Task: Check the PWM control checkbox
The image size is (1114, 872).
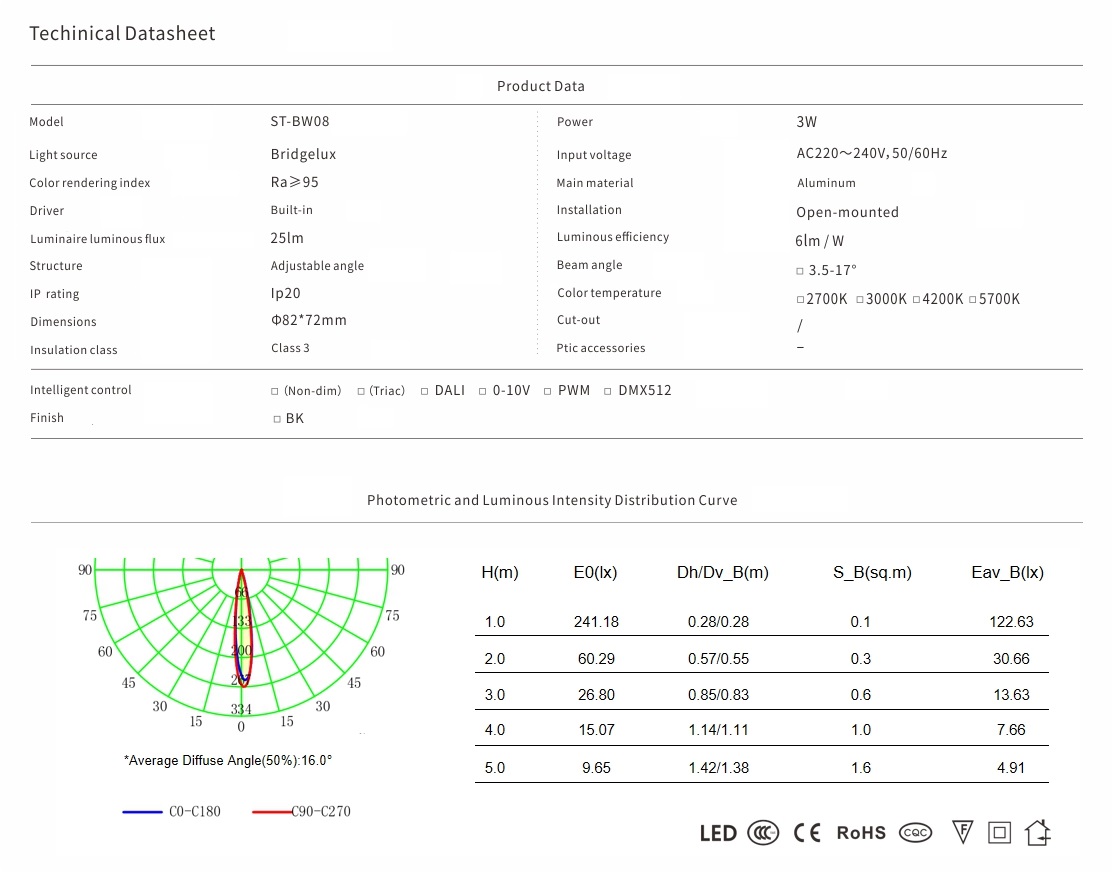Action: (548, 391)
